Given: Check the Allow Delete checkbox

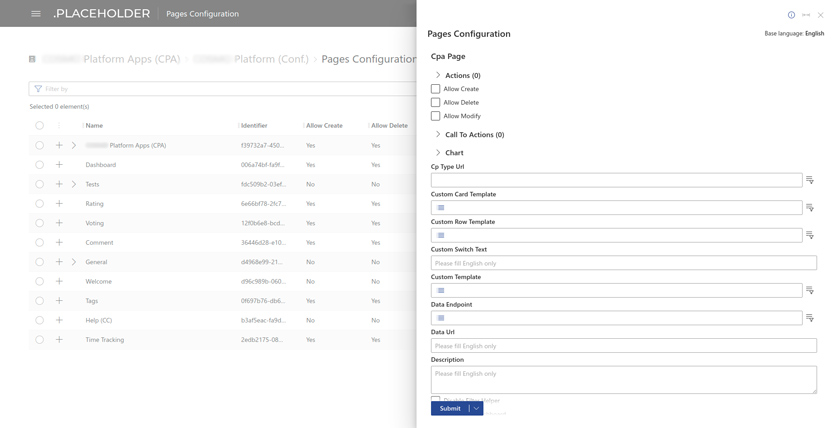Looking at the screenshot, I should tap(435, 102).
